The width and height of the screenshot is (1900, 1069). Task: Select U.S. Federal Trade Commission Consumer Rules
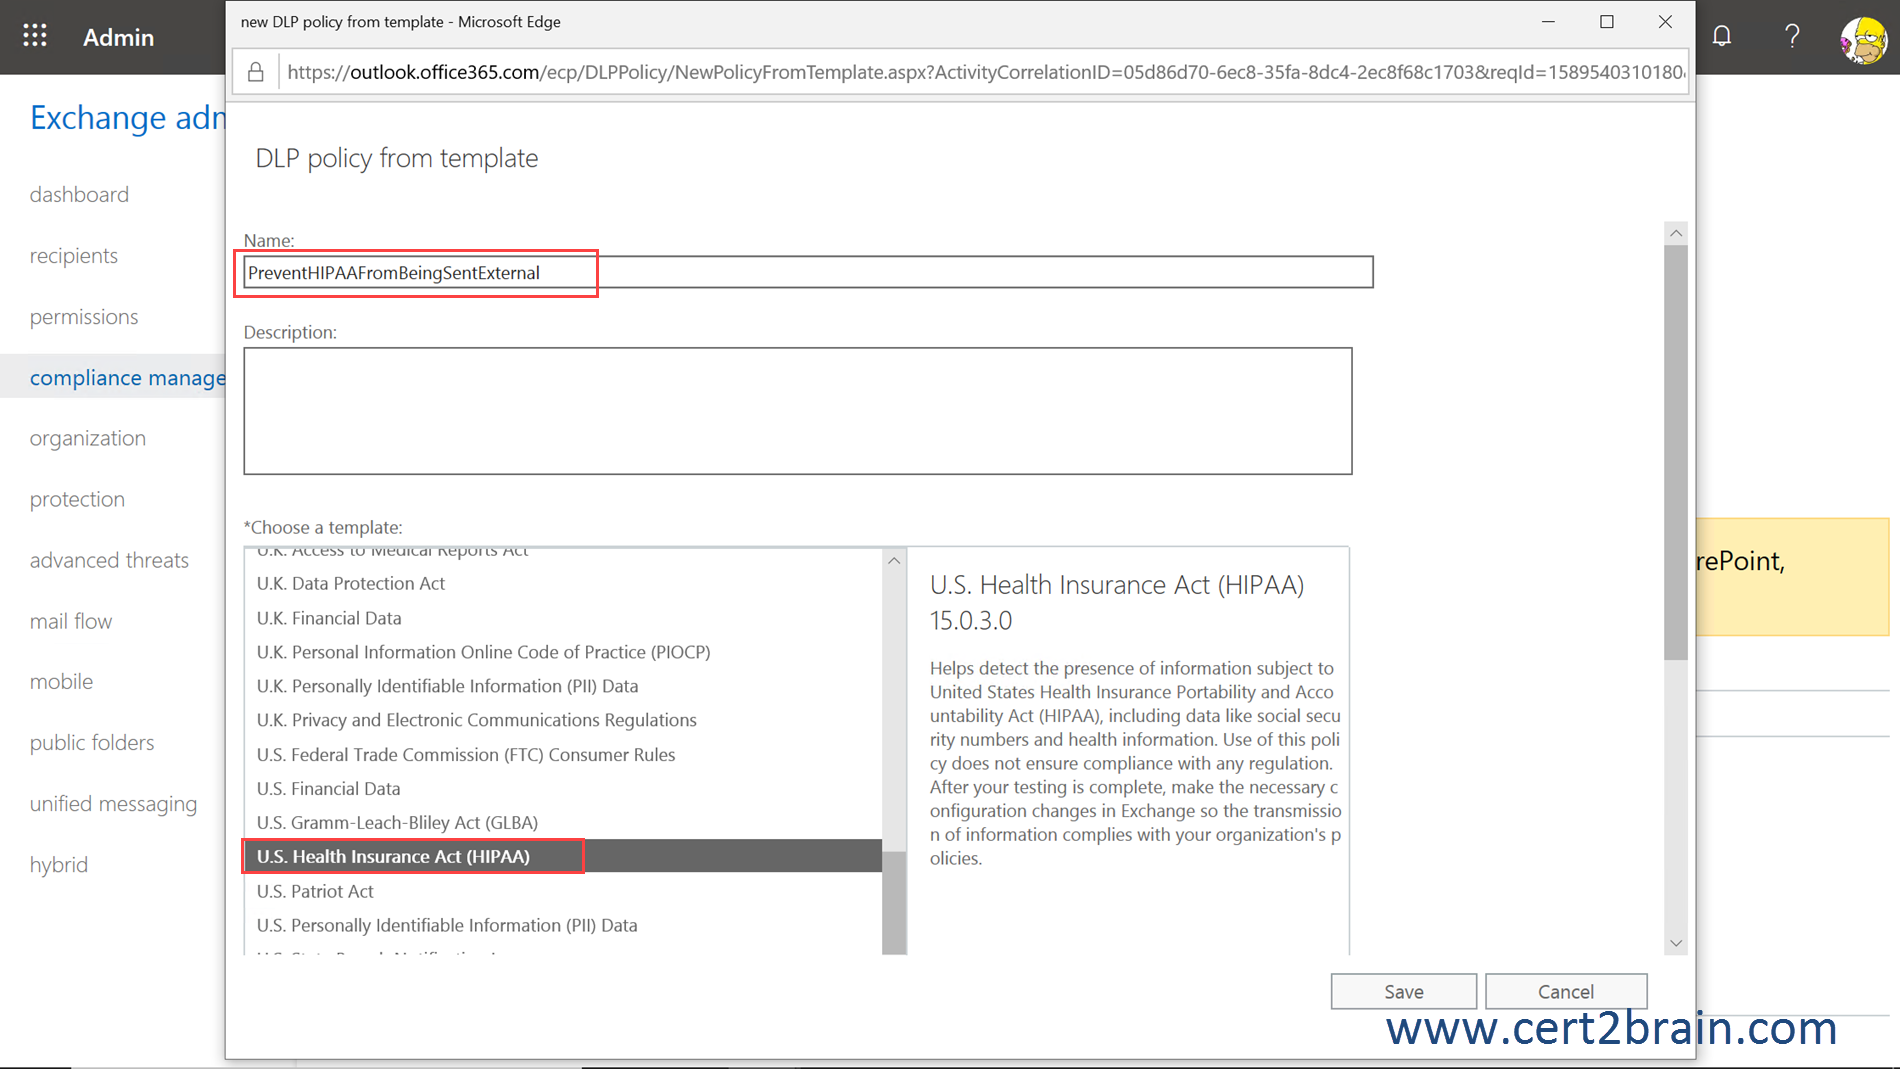564,755
